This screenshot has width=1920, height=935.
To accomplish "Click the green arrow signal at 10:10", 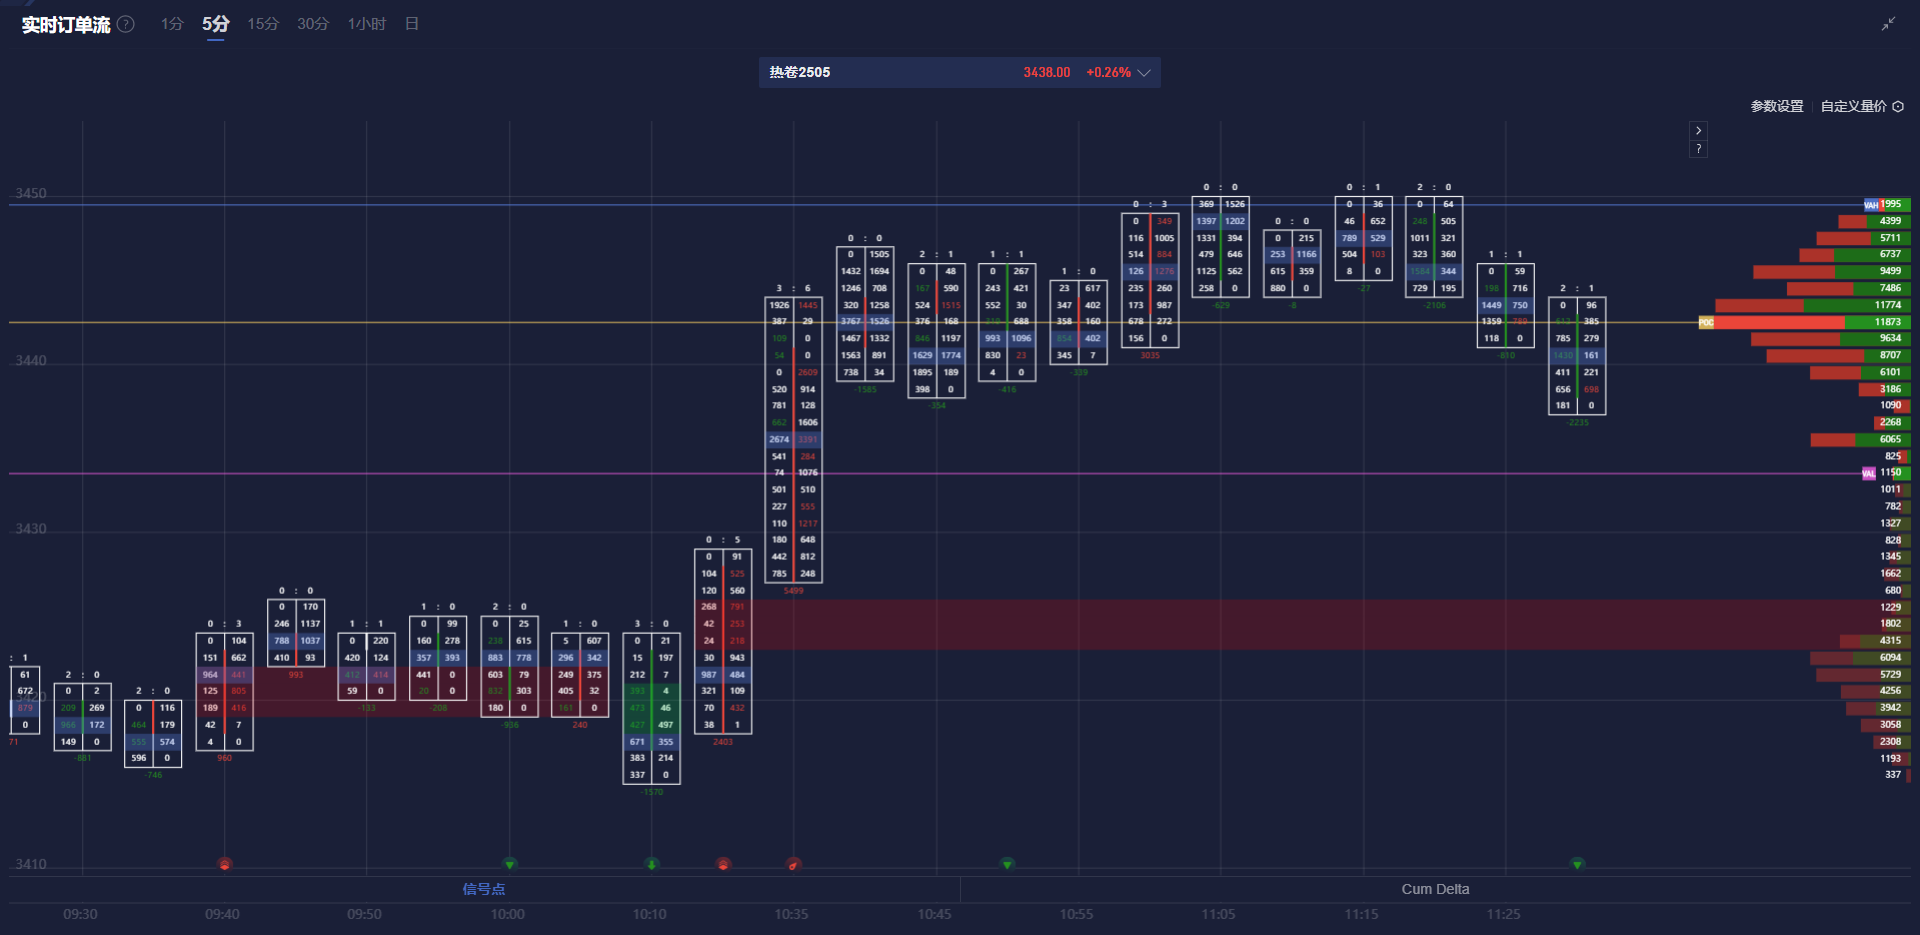I will pos(652,864).
